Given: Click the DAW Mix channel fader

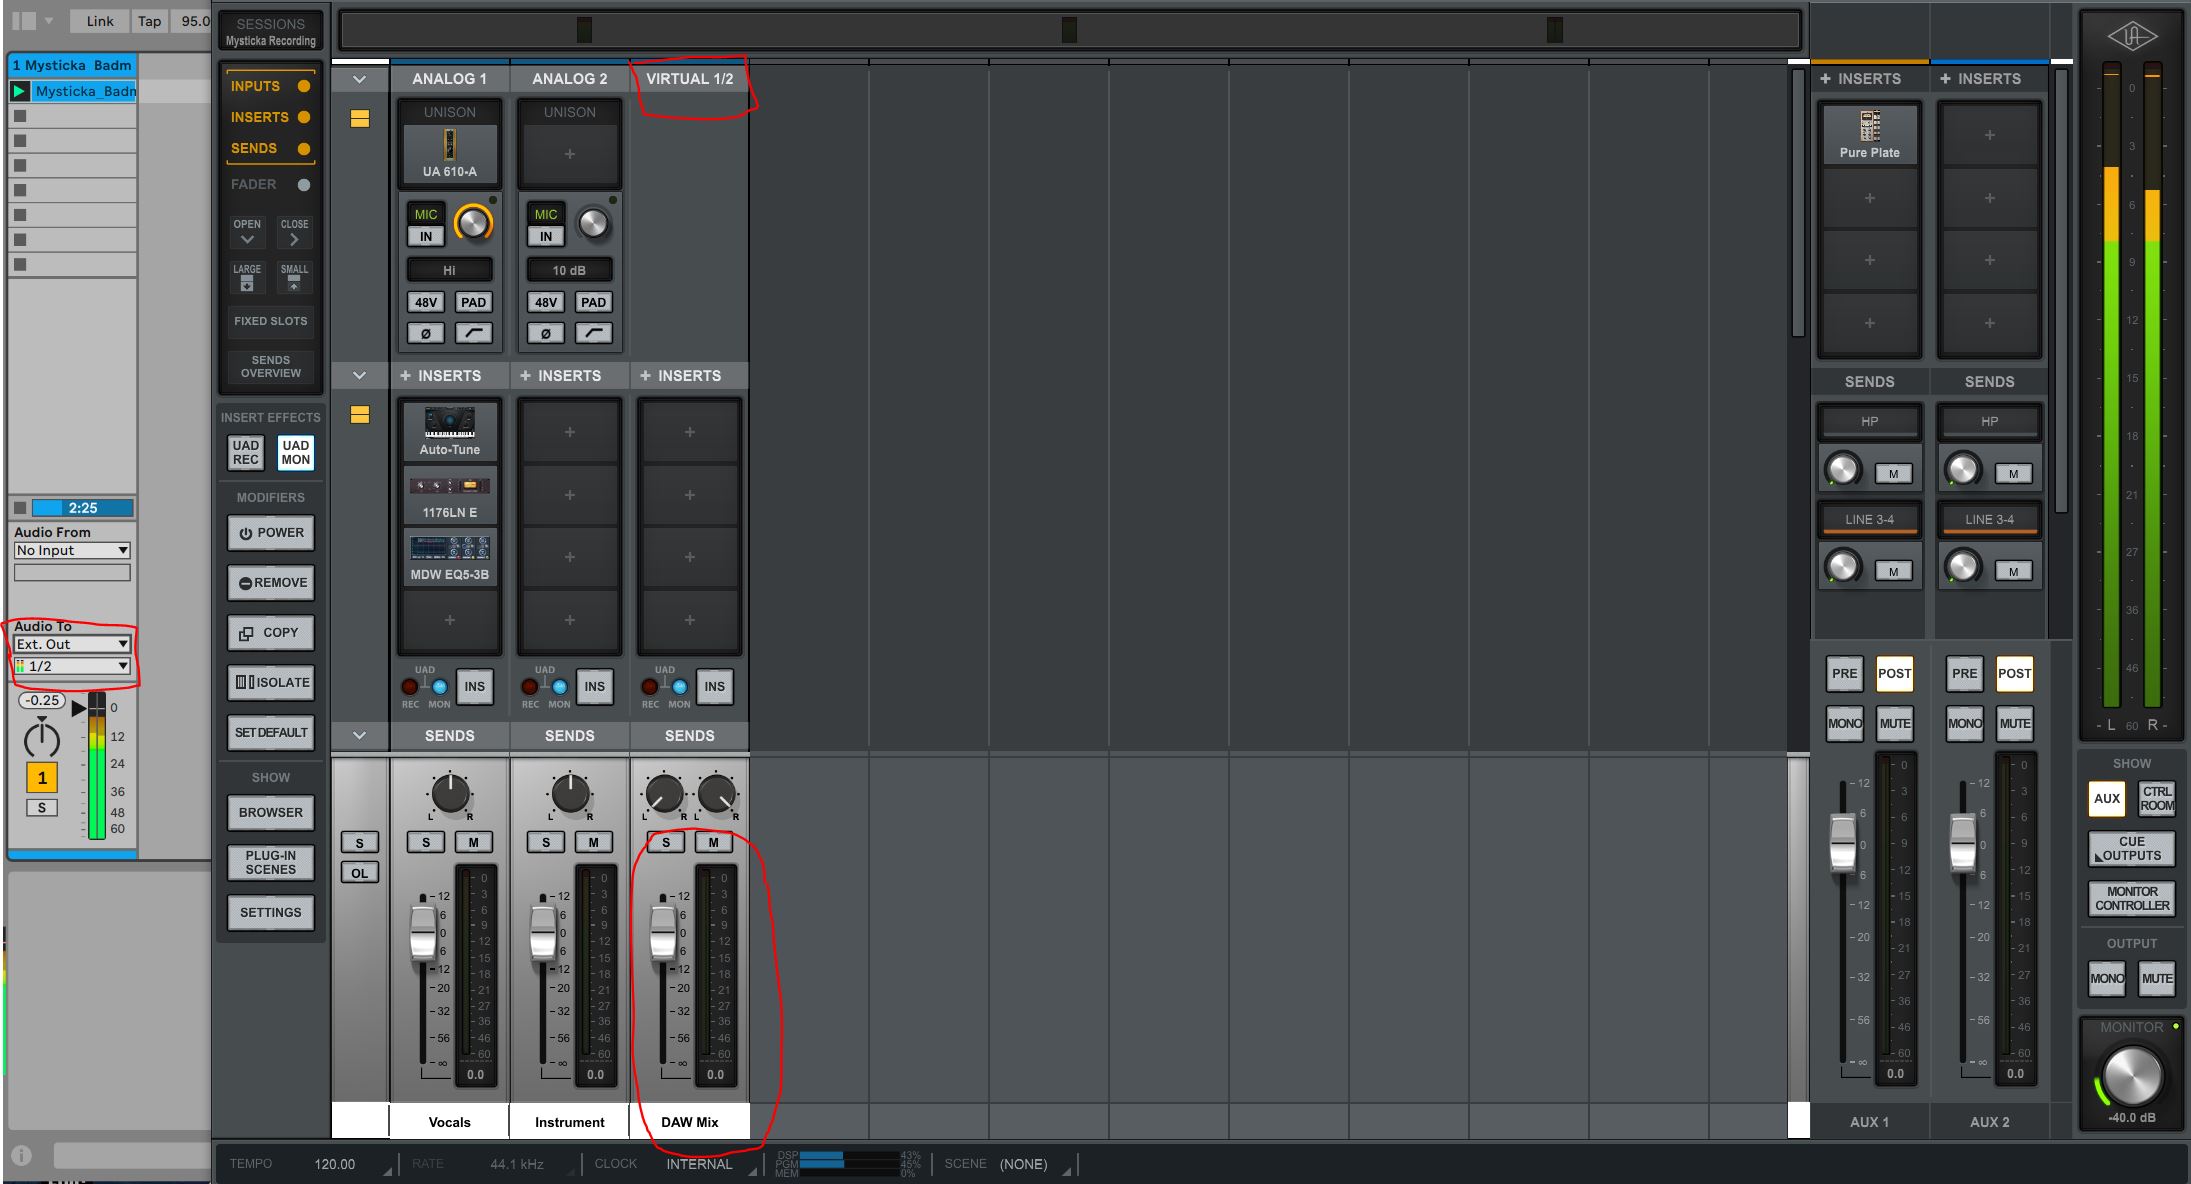Looking at the screenshot, I should (x=663, y=932).
